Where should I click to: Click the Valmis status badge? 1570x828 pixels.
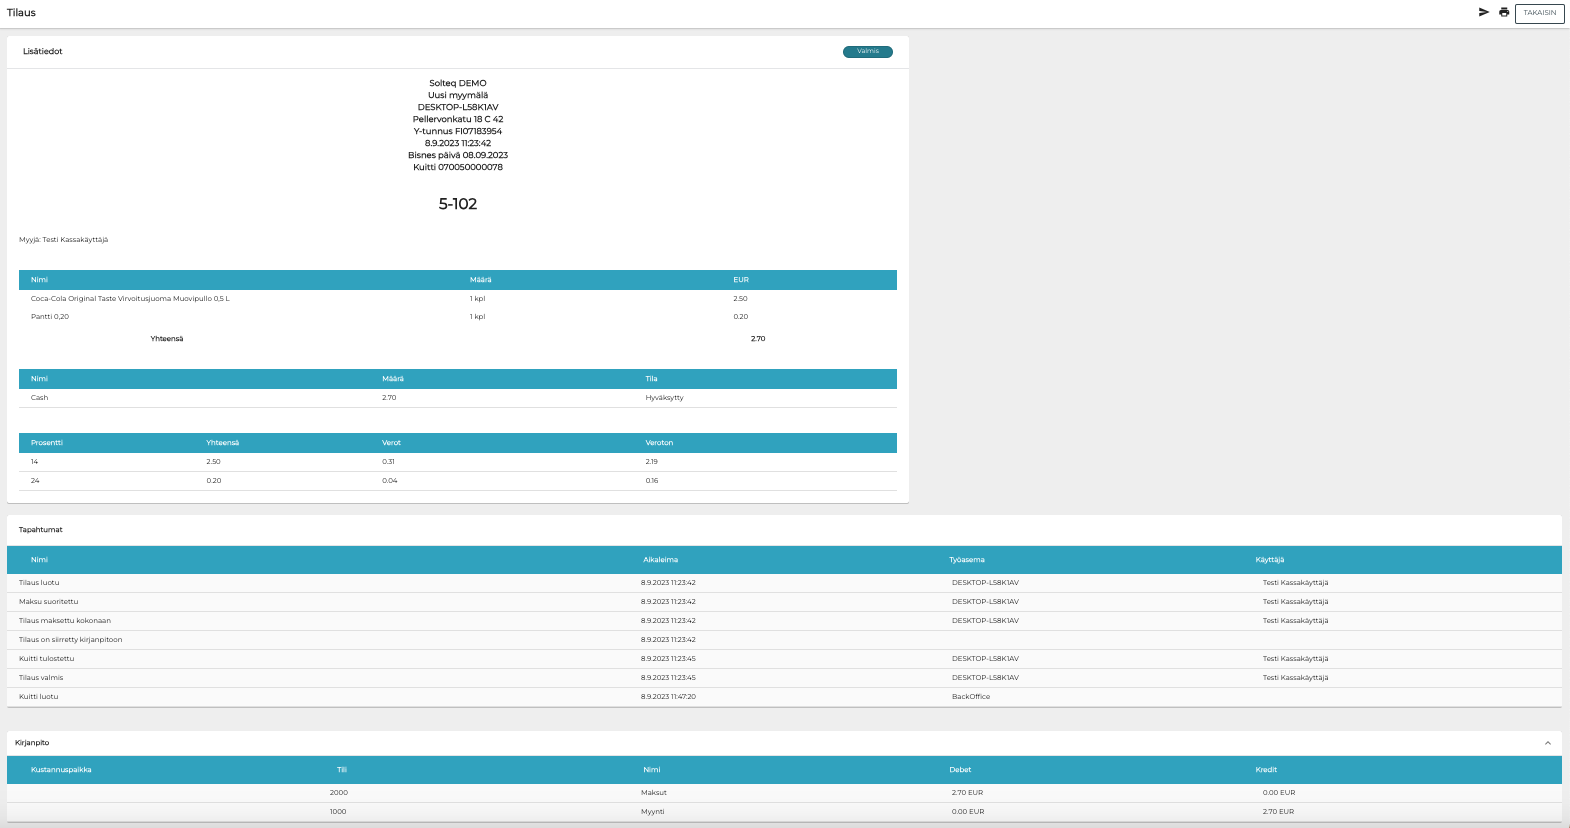(x=867, y=51)
